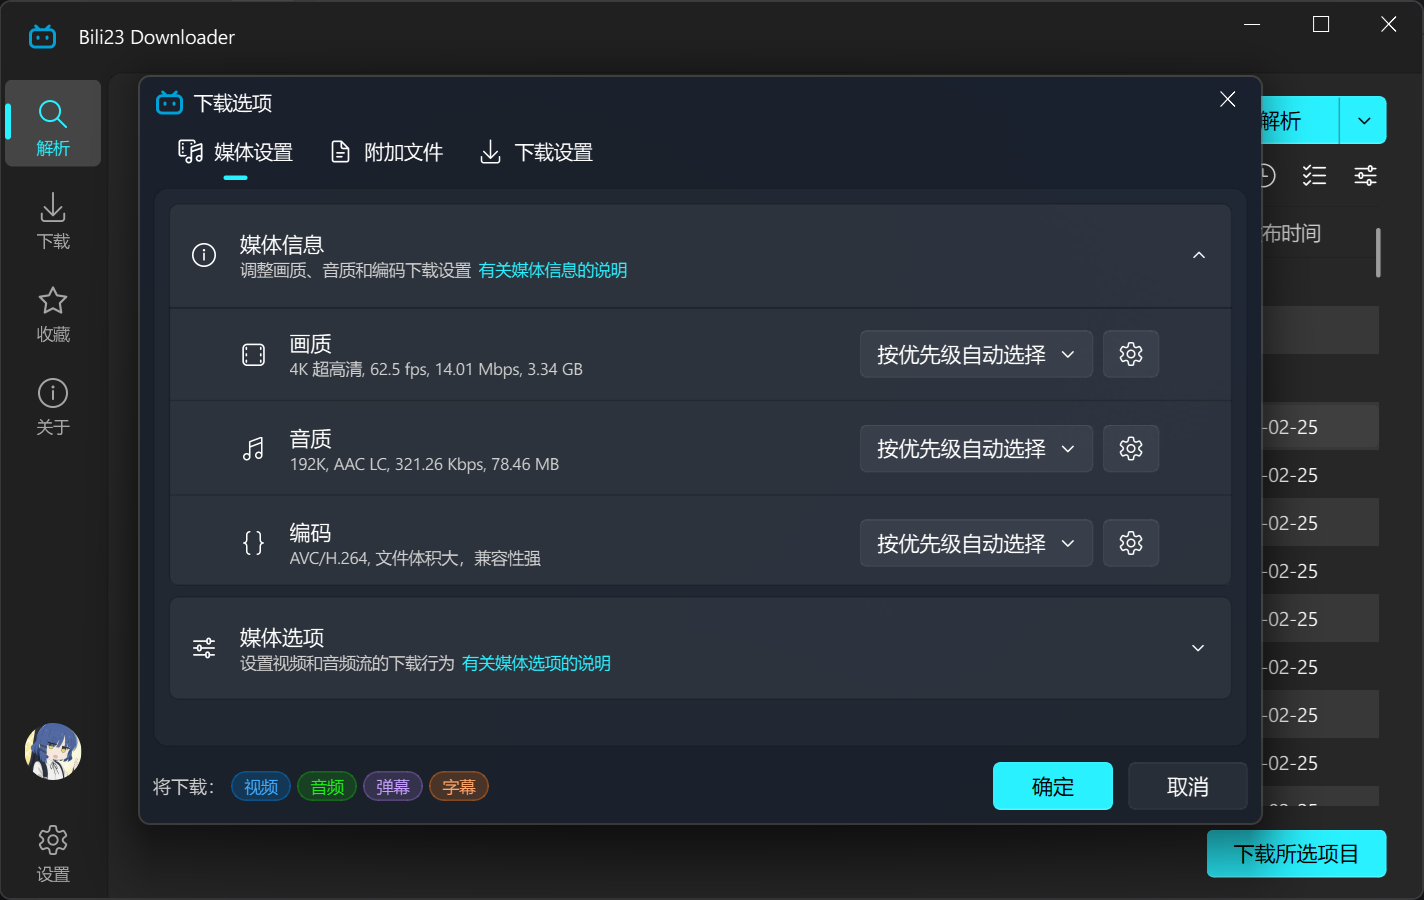
Task: Click the user avatar in sidebar
Action: pos(53,751)
